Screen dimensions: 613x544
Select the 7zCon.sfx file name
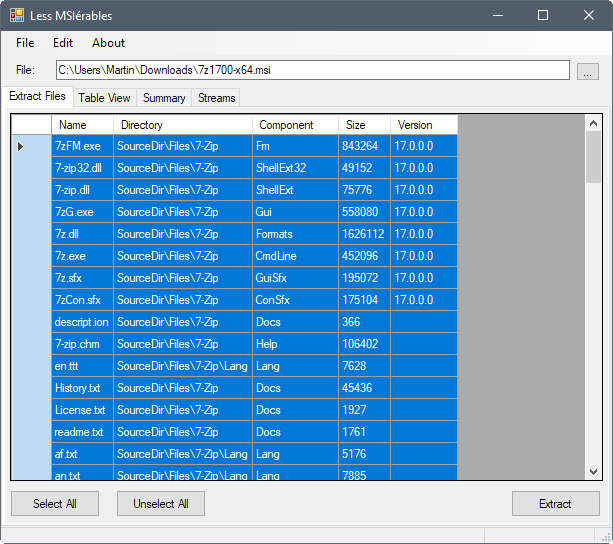[78, 300]
